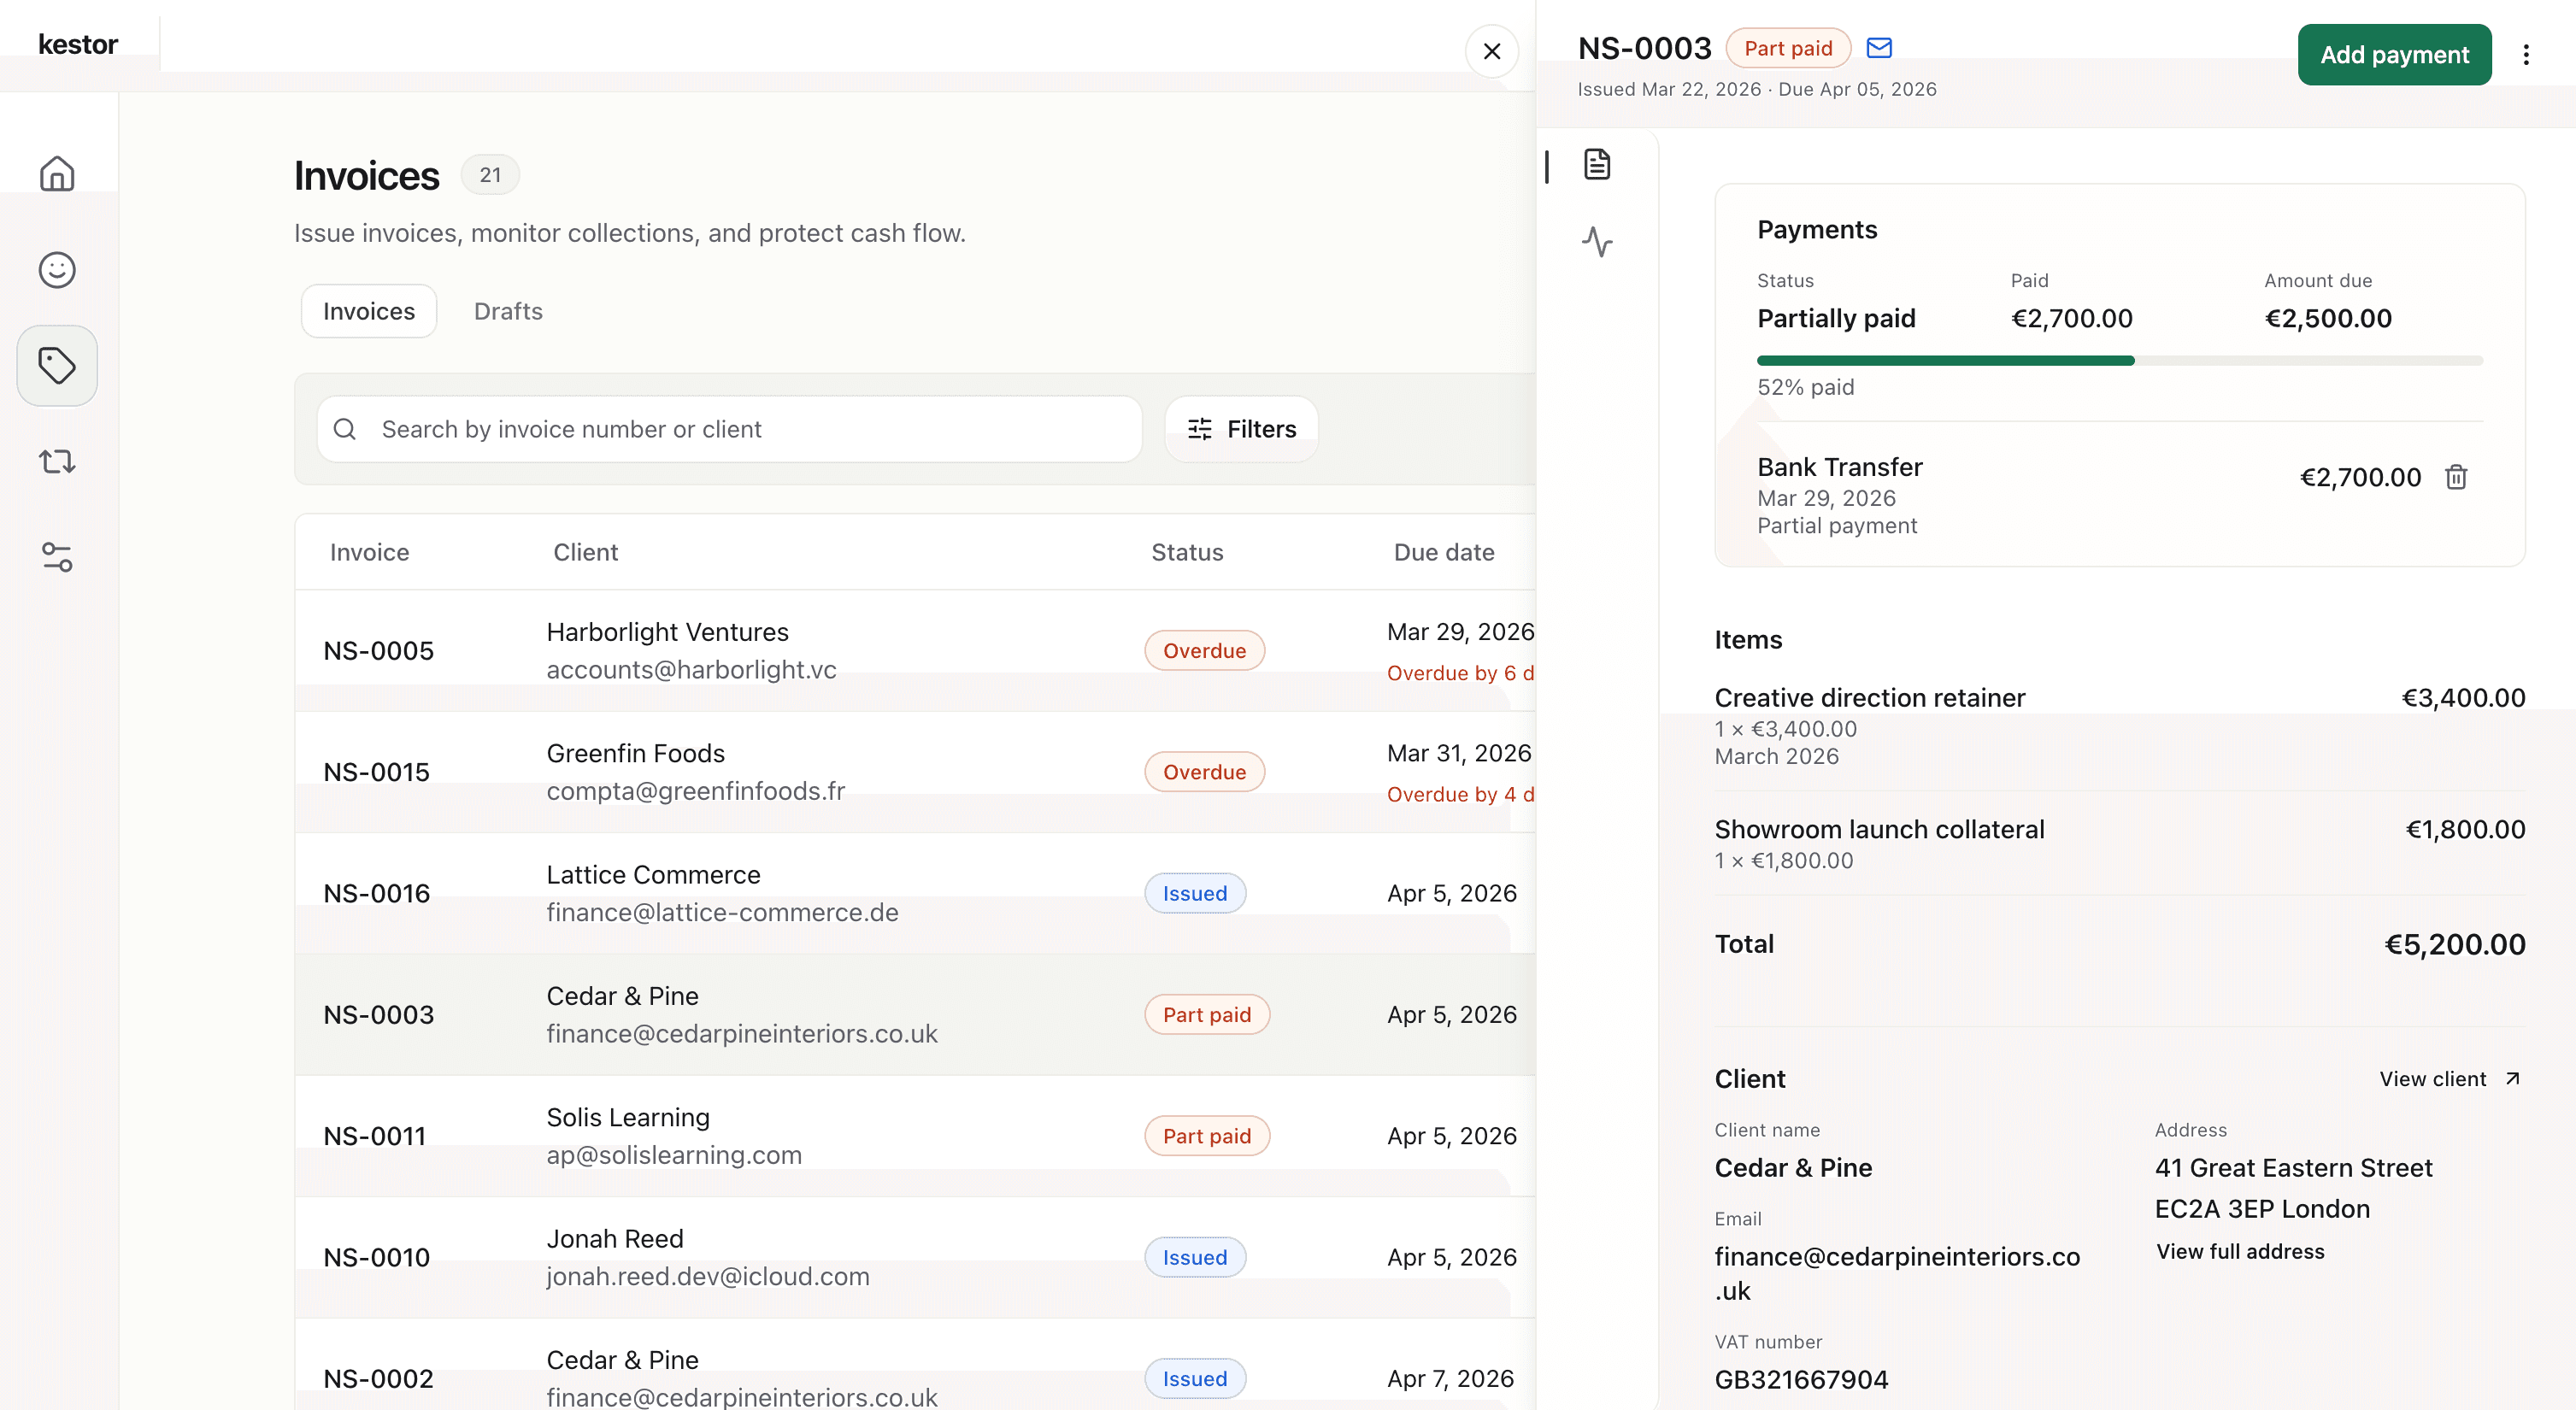Click the tag-shaped invoices icon
The image size is (2576, 1410).
57,365
